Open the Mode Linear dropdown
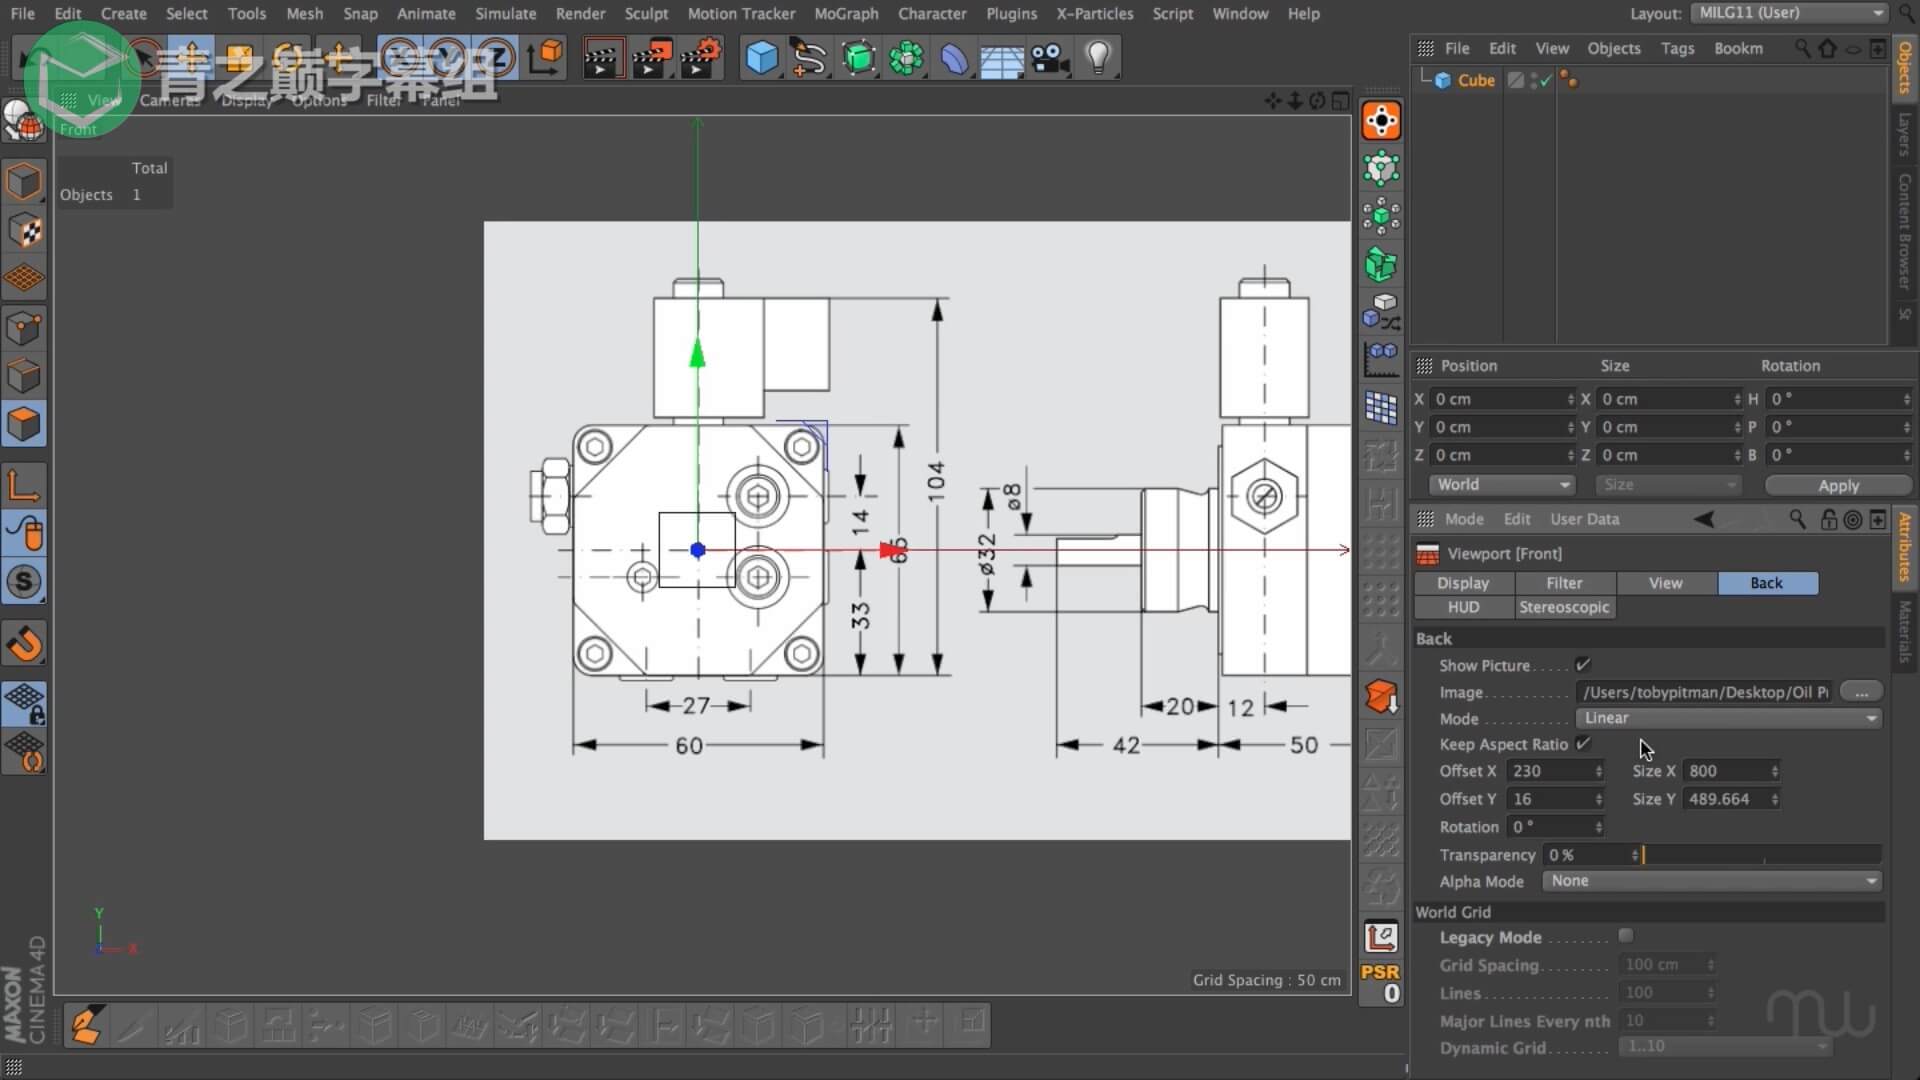1920x1080 pixels. [1727, 718]
